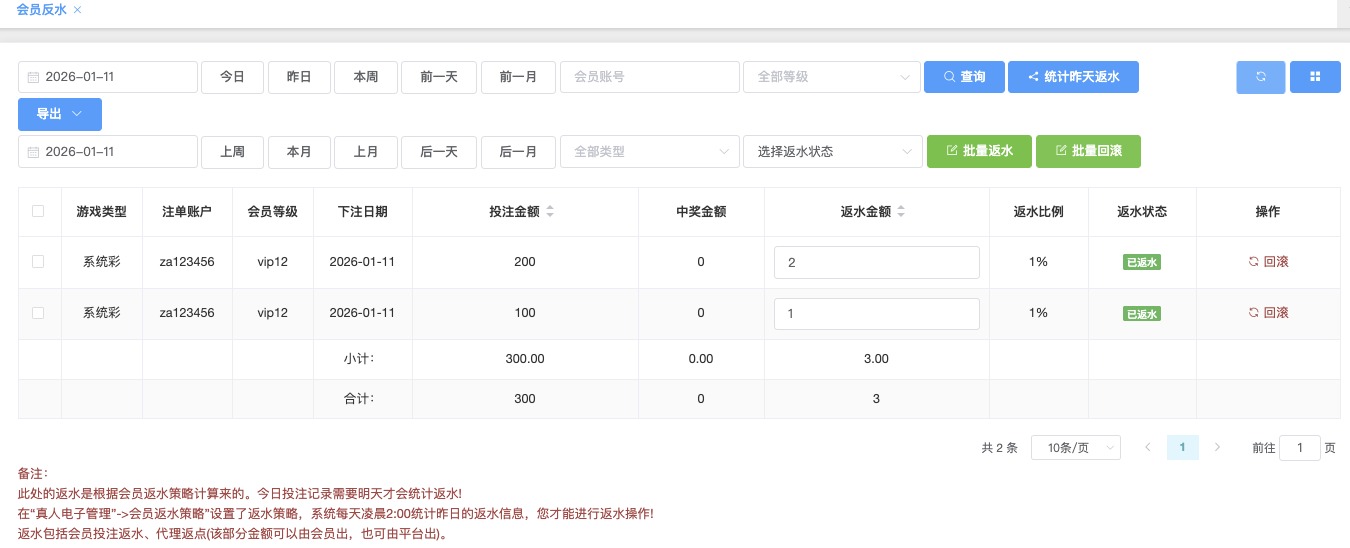
Task: Open the grid column settings icon
Action: coord(1315,77)
